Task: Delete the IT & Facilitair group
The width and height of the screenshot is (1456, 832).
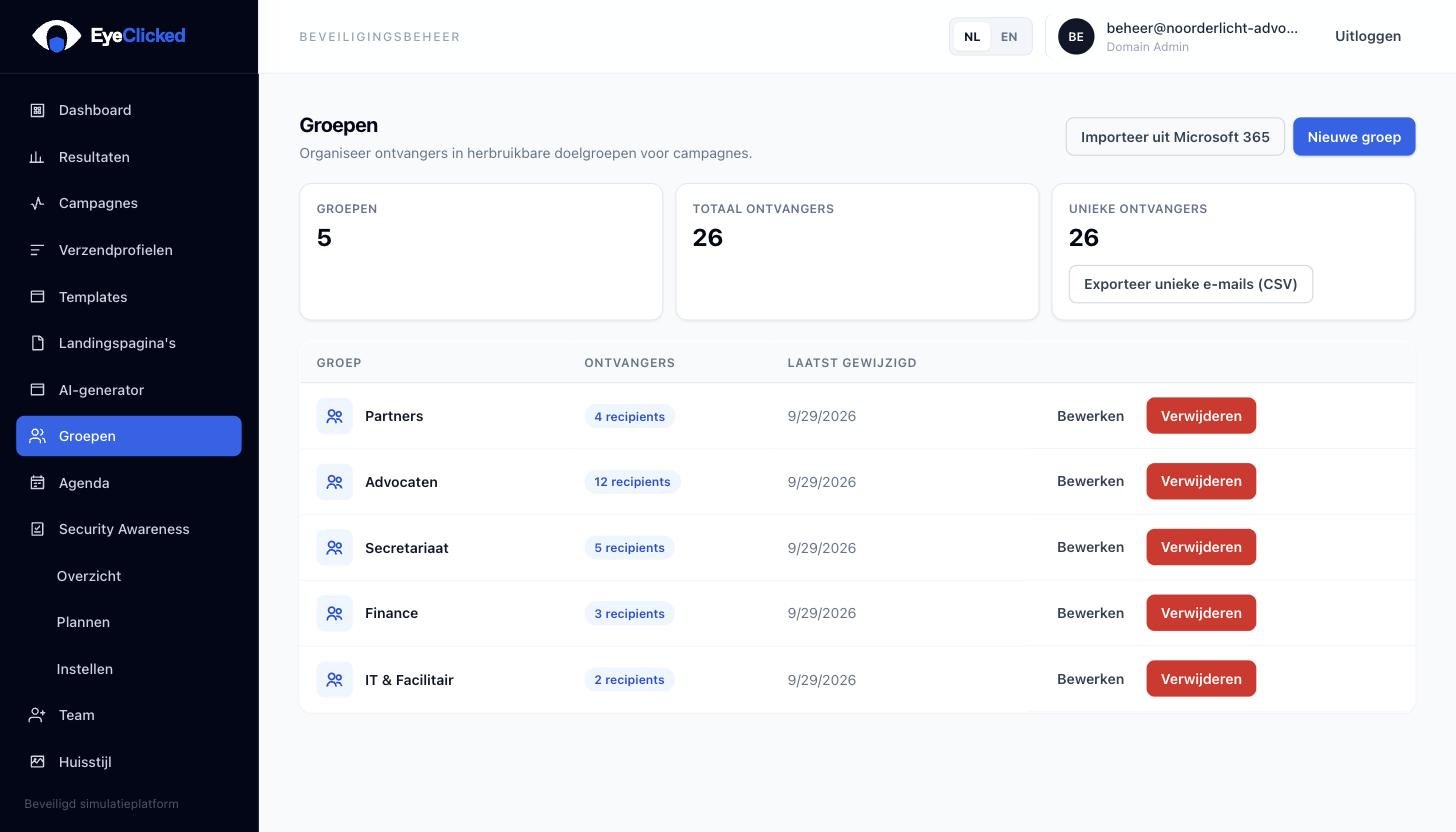Action: pos(1201,679)
